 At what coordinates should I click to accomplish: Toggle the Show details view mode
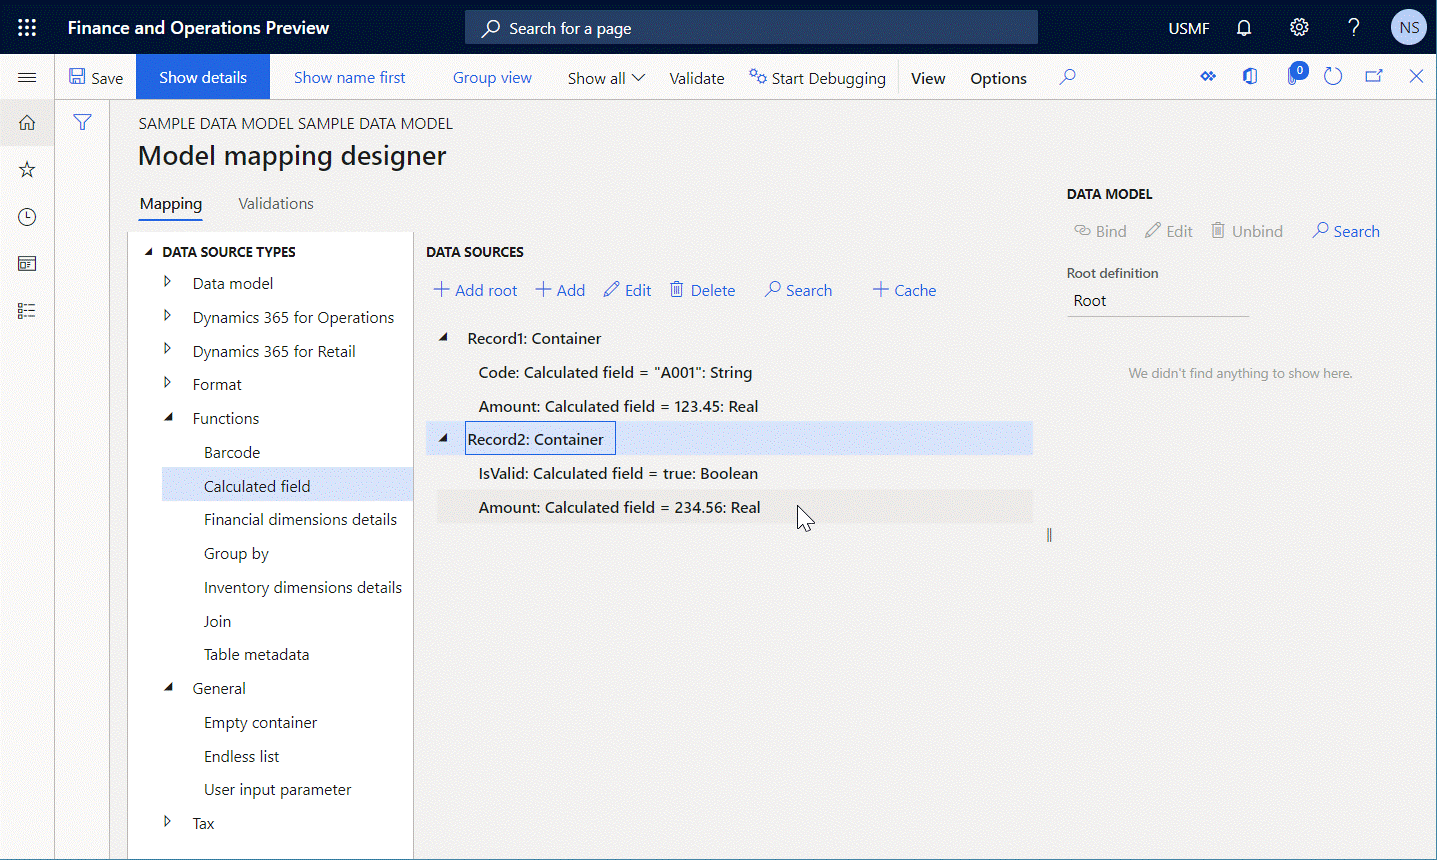[x=202, y=76]
